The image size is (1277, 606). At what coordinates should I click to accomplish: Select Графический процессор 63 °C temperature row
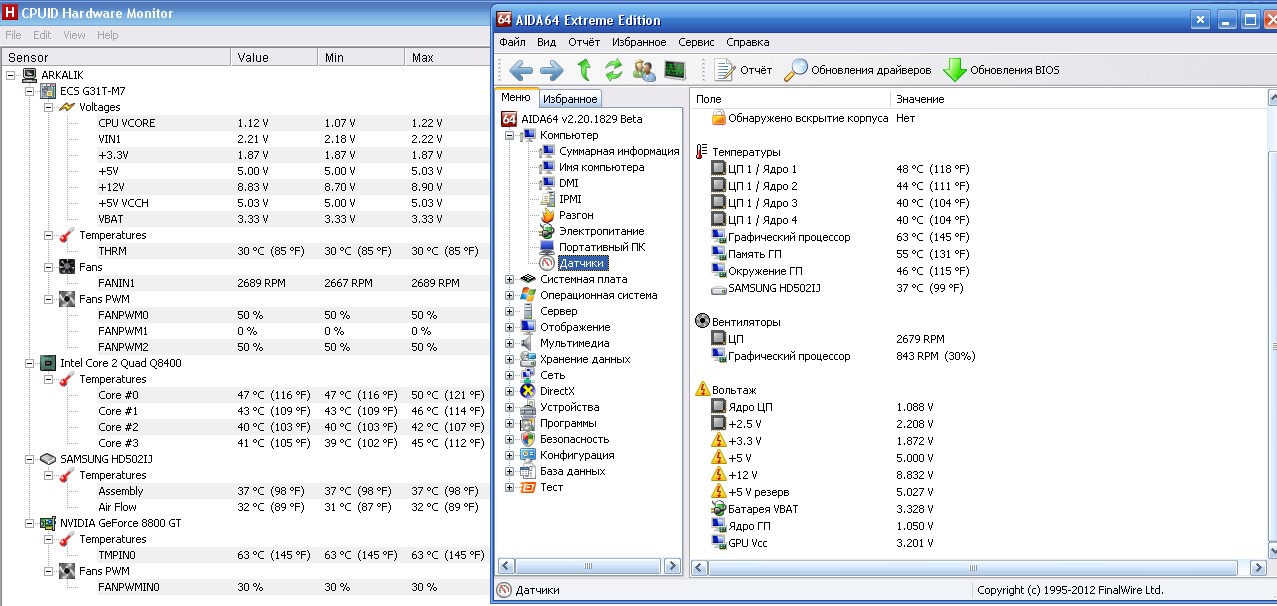click(980, 238)
